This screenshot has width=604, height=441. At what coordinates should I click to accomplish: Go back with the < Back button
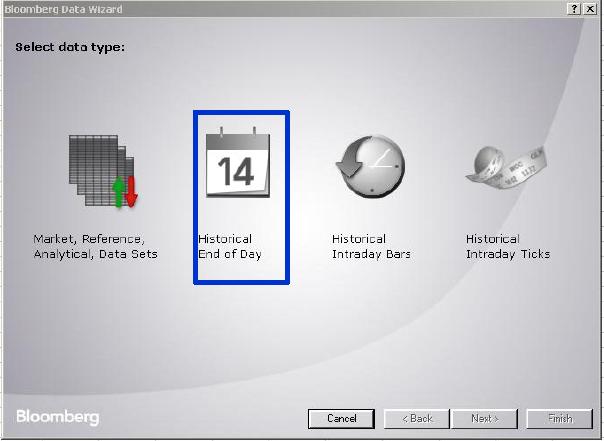pyautogui.click(x=417, y=419)
